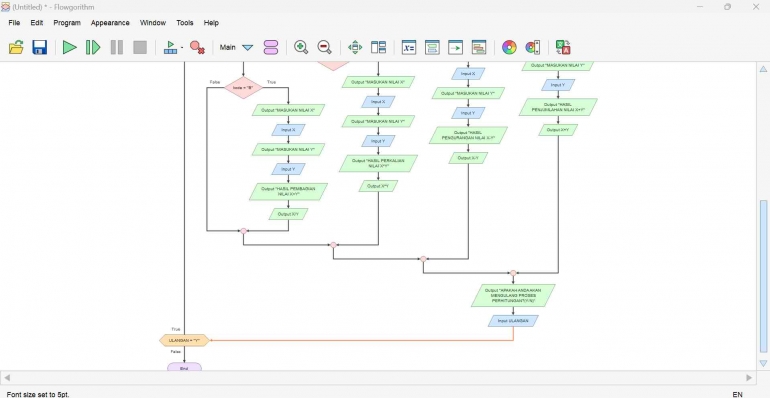Viewport: 770px width, 398px height.
Task: Step through the program one shape
Action: pyautogui.click(x=93, y=47)
